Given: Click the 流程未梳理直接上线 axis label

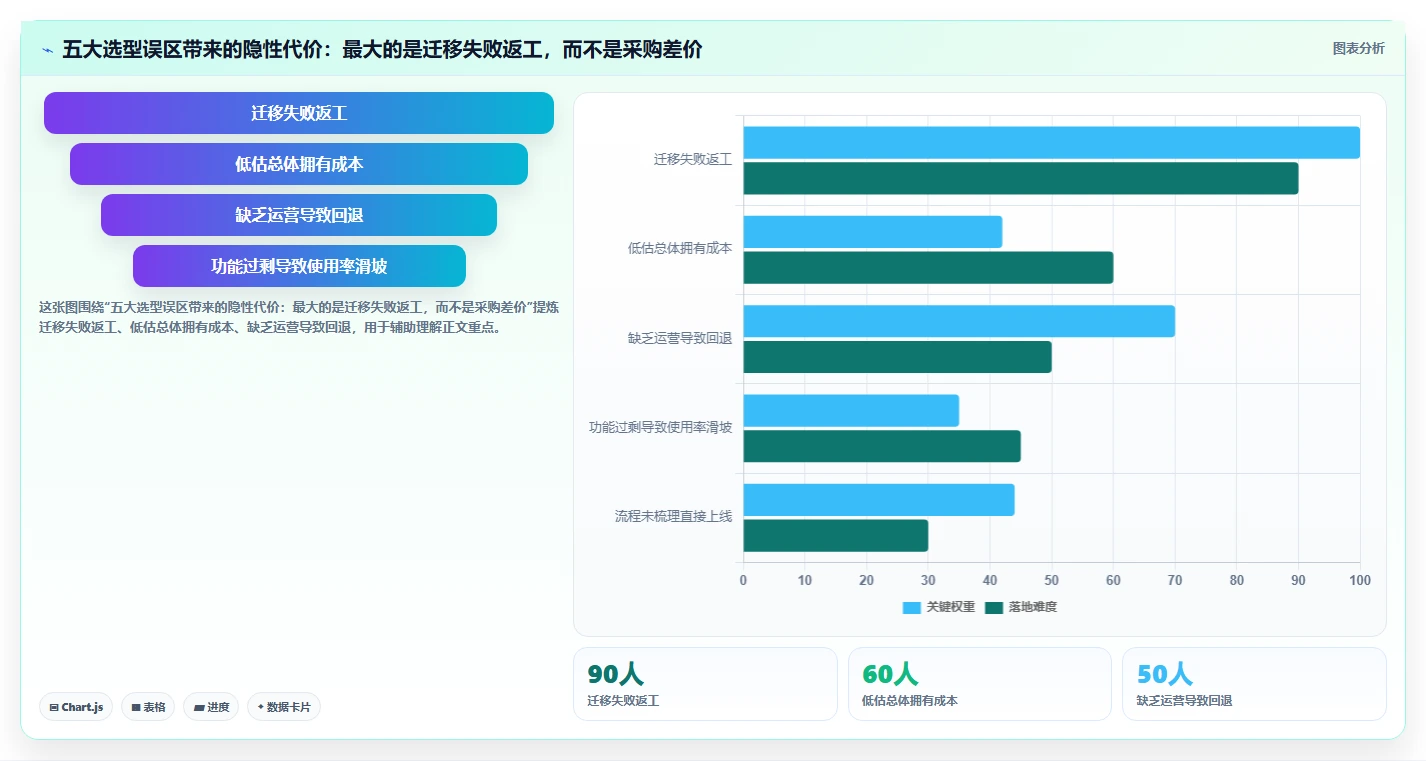Looking at the screenshot, I should (673, 517).
